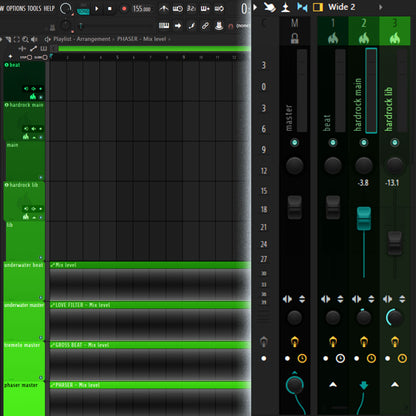This screenshot has height=416, width=416.
Task: Click the PHASER - Mix level breadcrumb
Action: (x=141, y=39)
